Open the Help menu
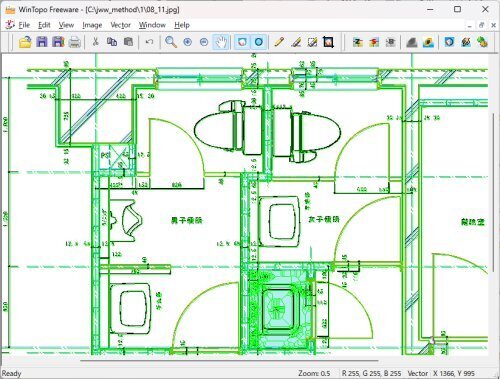This screenshot has width=500, height=379. click(182, 25)
